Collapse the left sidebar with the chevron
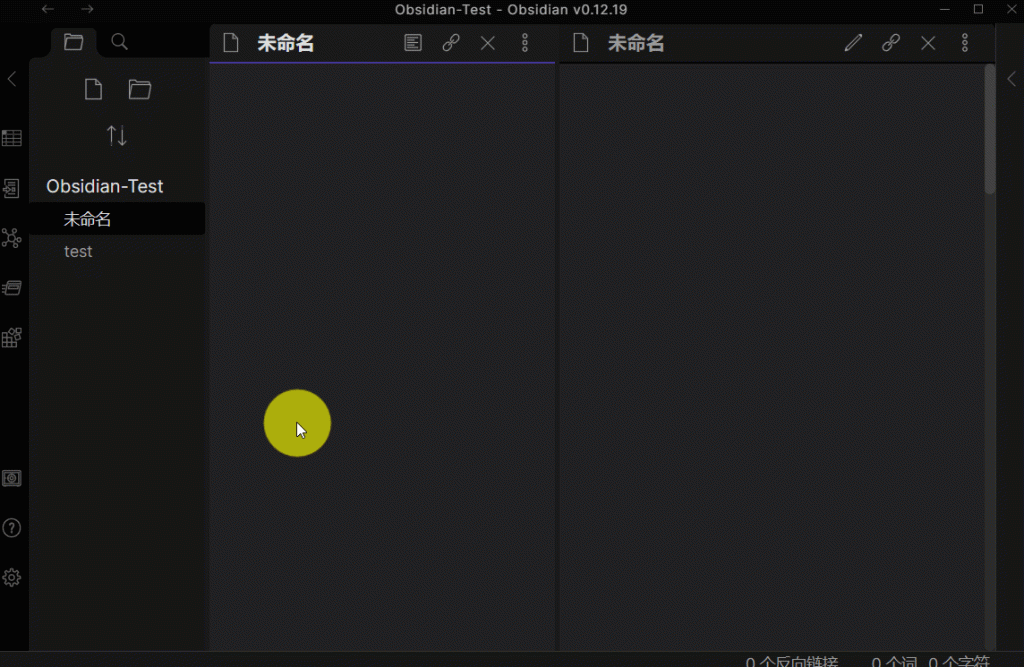Image resolution: width=1024 pixels, height=667 pixels. pos(12,79)
